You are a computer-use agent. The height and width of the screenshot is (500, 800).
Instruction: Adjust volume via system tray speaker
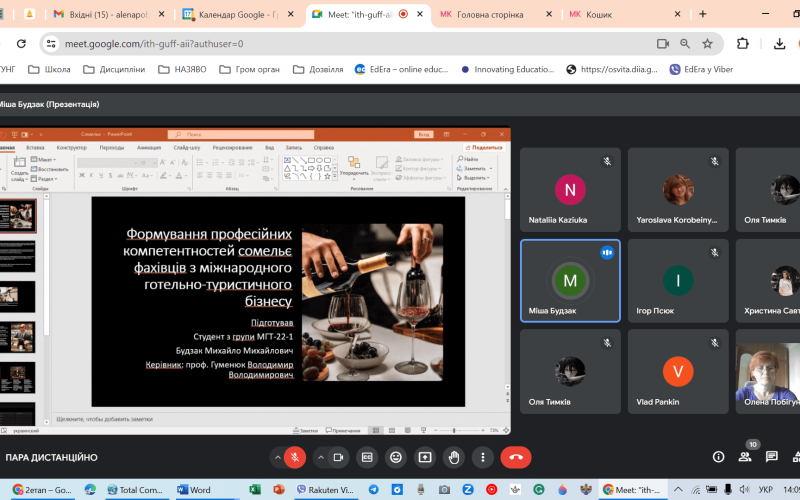point(744,489)
